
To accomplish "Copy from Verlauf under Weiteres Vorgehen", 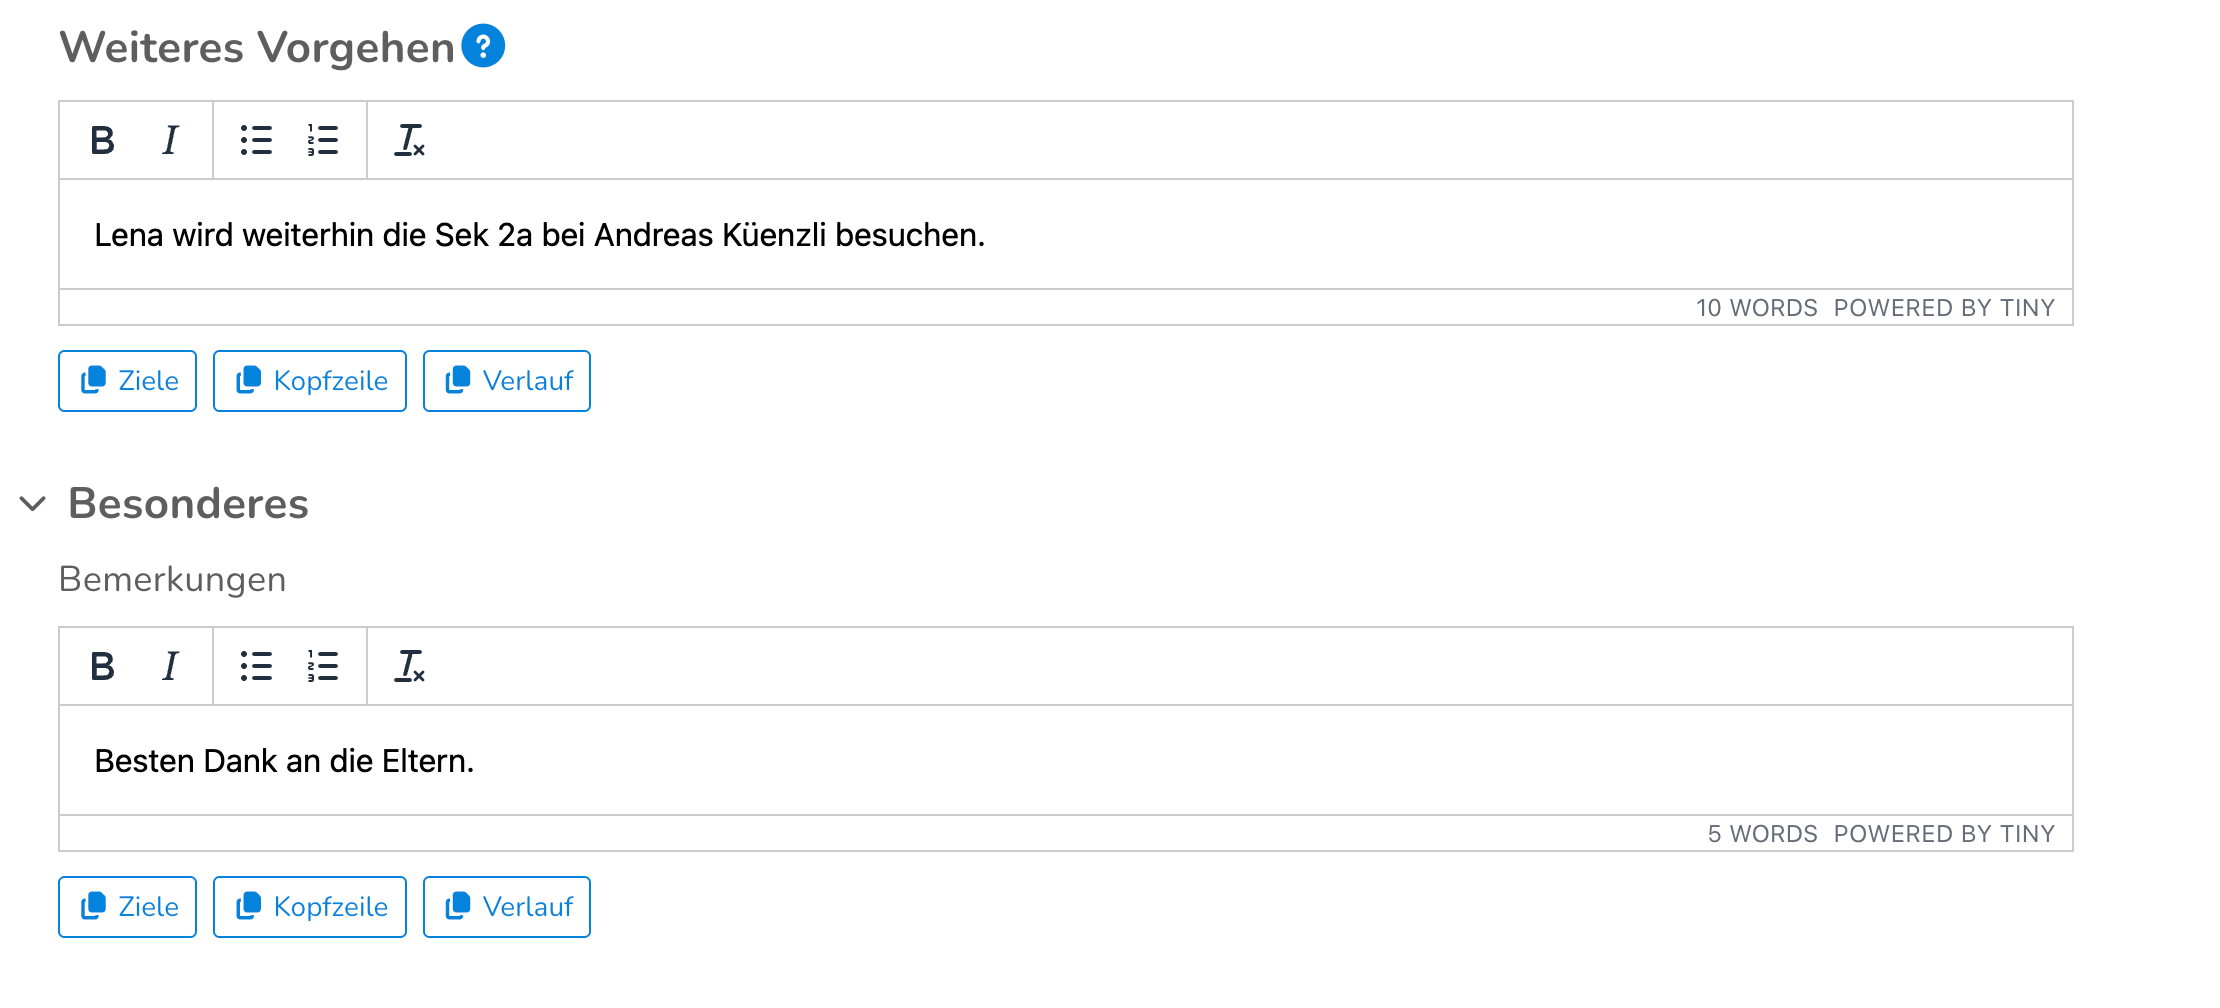I will pyautogui.click(x=507, y=381).
